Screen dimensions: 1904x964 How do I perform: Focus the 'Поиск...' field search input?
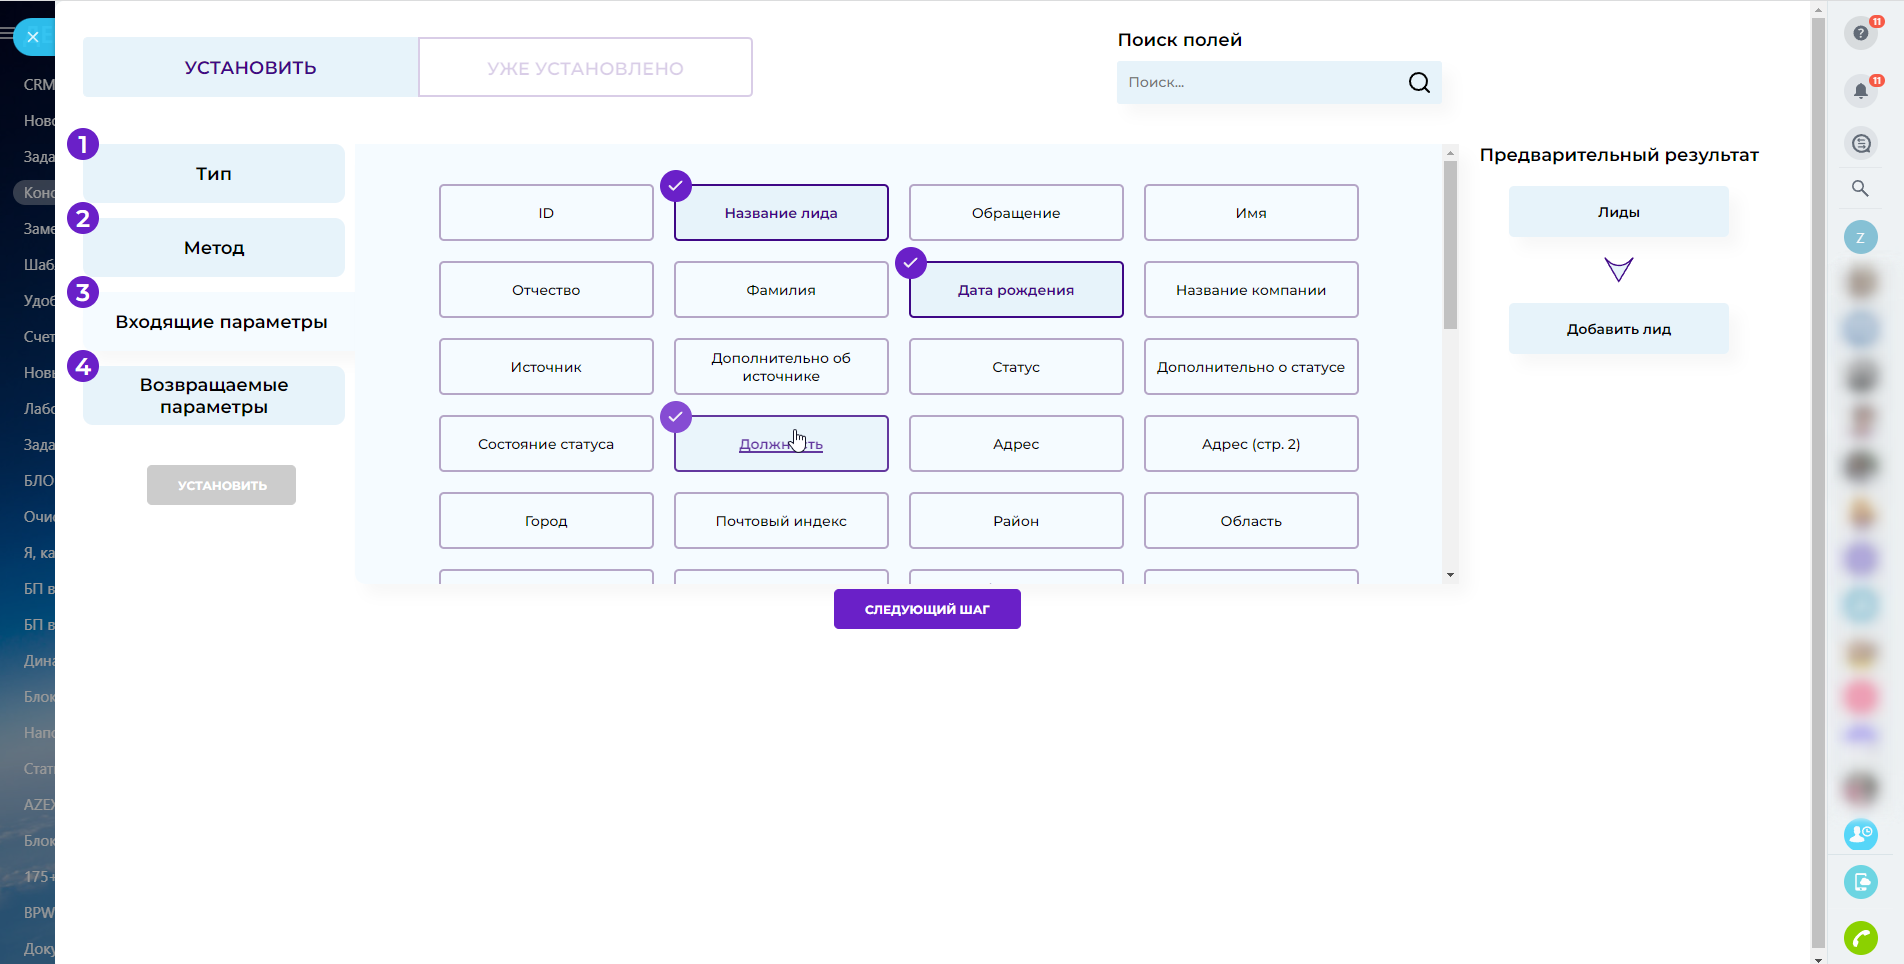(x=1258, y=83)
